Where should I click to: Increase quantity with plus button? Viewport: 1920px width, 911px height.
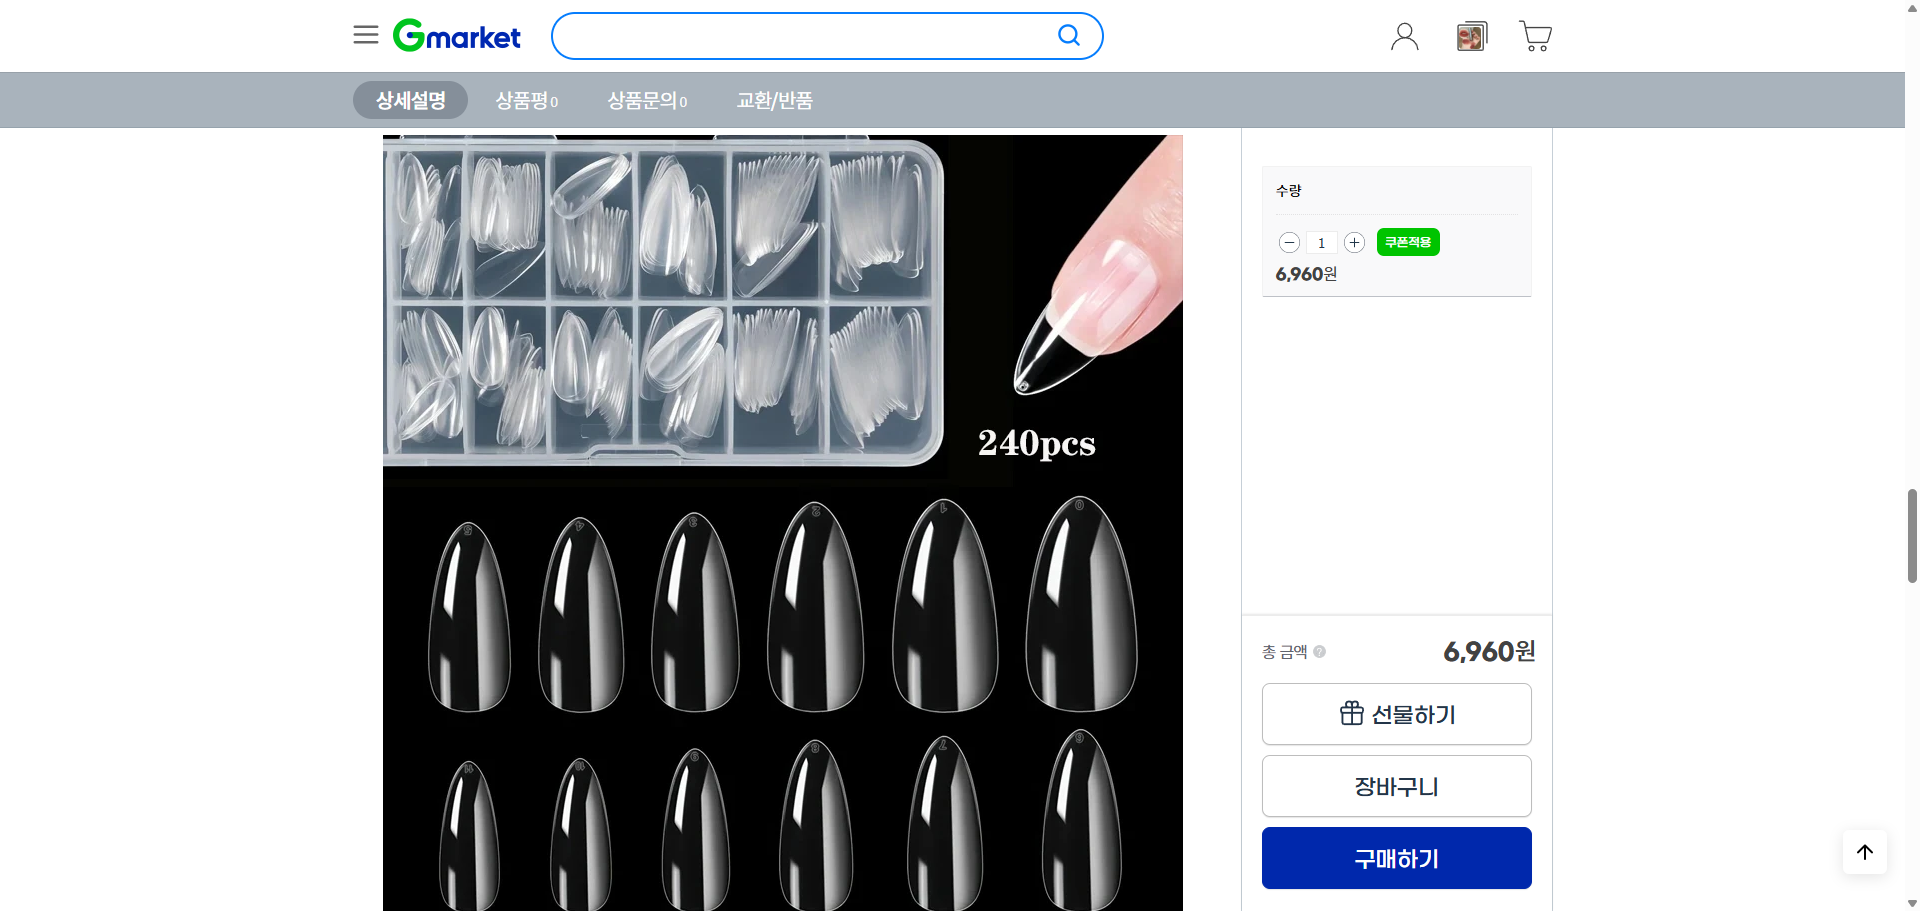coord(1354,243)
